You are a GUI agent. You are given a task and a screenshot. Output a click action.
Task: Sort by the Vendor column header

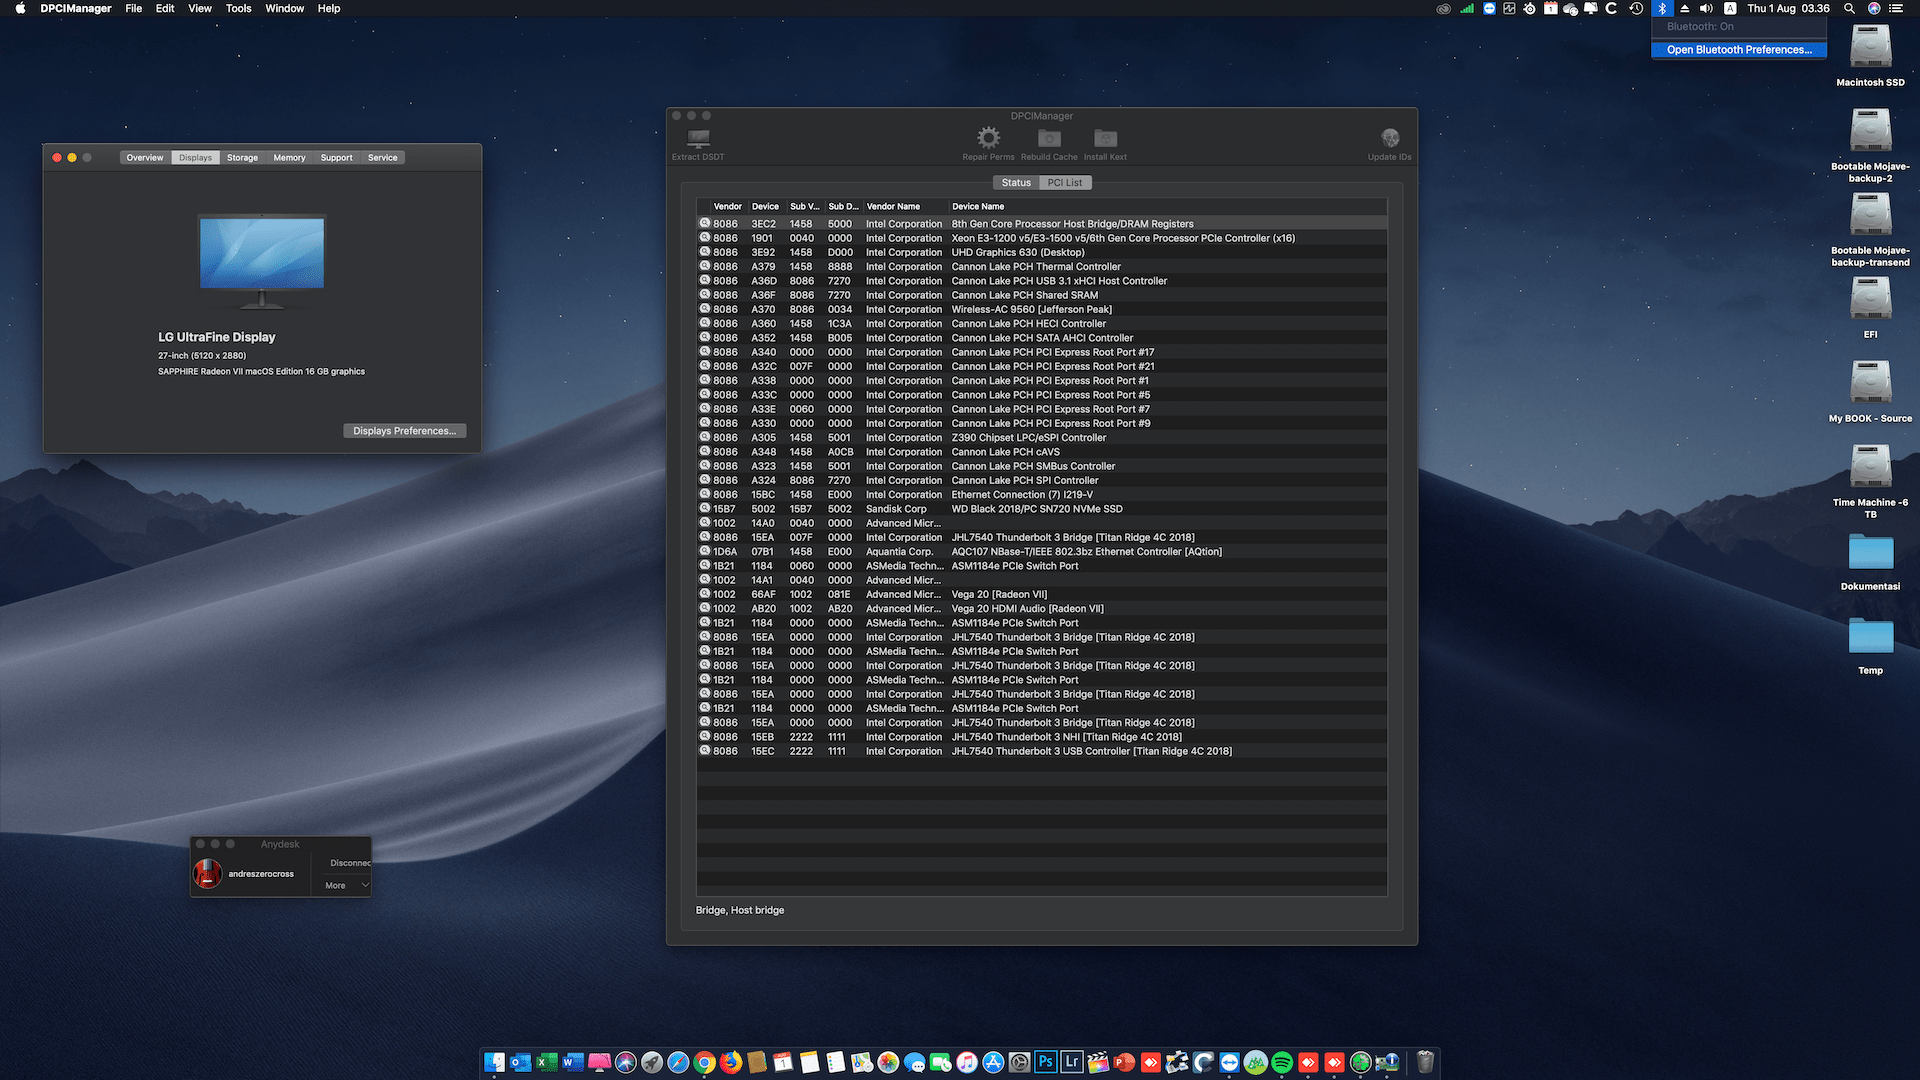coord(727,207)
